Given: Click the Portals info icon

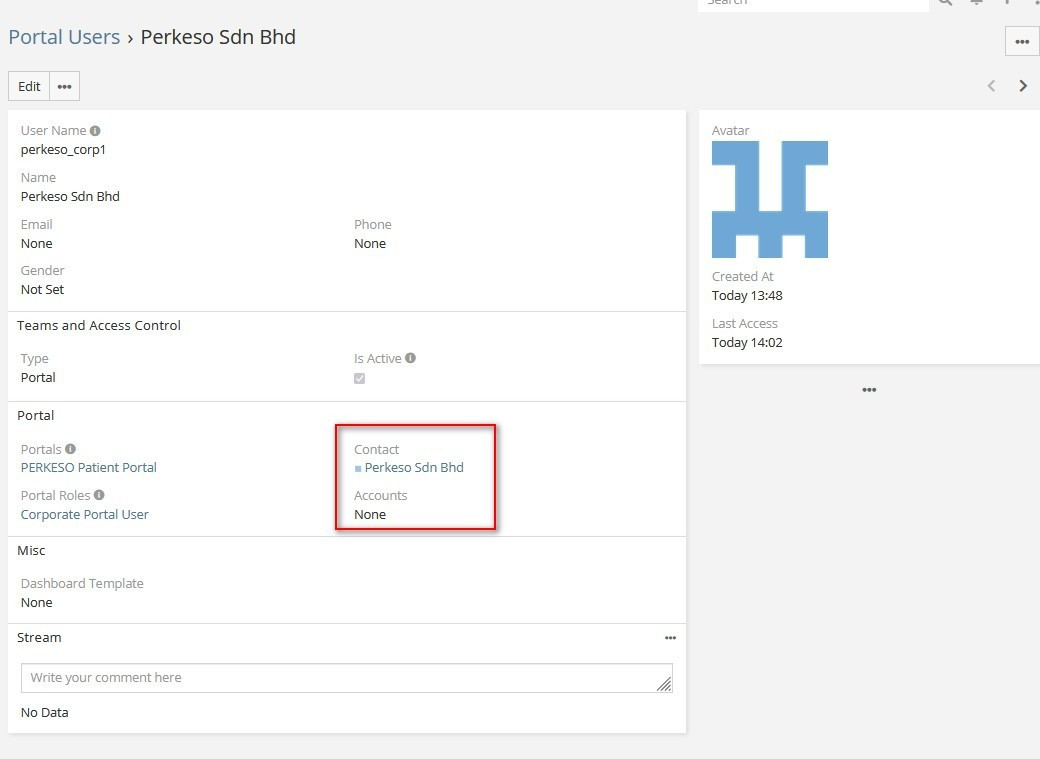Looking at the screenshot, I should coord(70,449).
